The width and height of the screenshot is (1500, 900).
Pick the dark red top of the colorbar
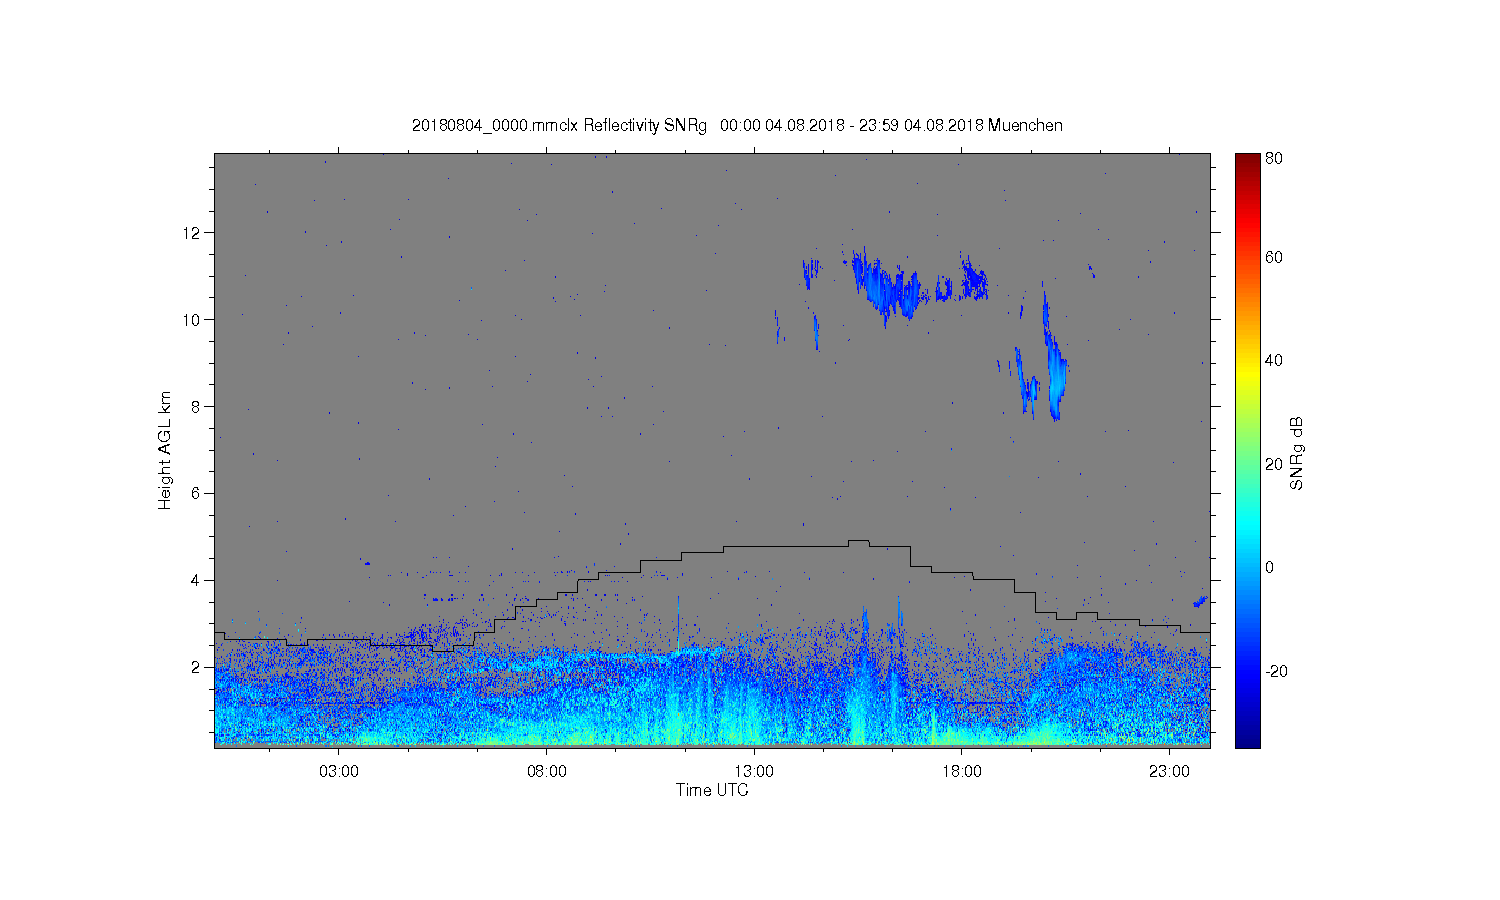(x=1247, y=160)
